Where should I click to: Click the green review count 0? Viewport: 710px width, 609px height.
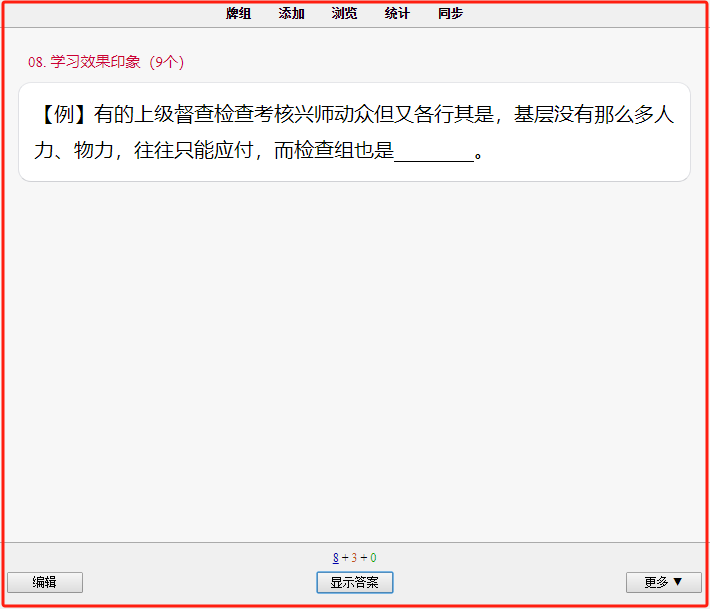373,558
